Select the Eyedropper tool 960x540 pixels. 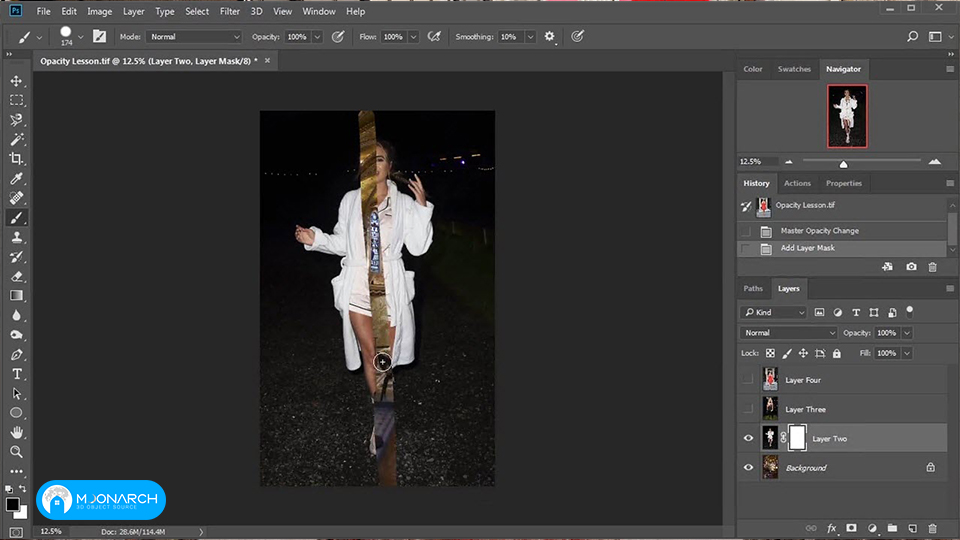[17, 178]
